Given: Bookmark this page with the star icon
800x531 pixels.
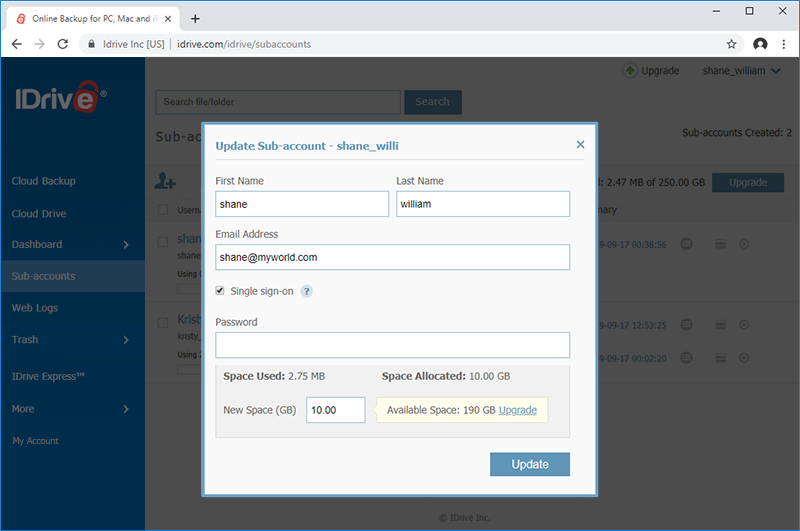Looking at the screenshot, I should pyautogui.click(x=731, y=44).
